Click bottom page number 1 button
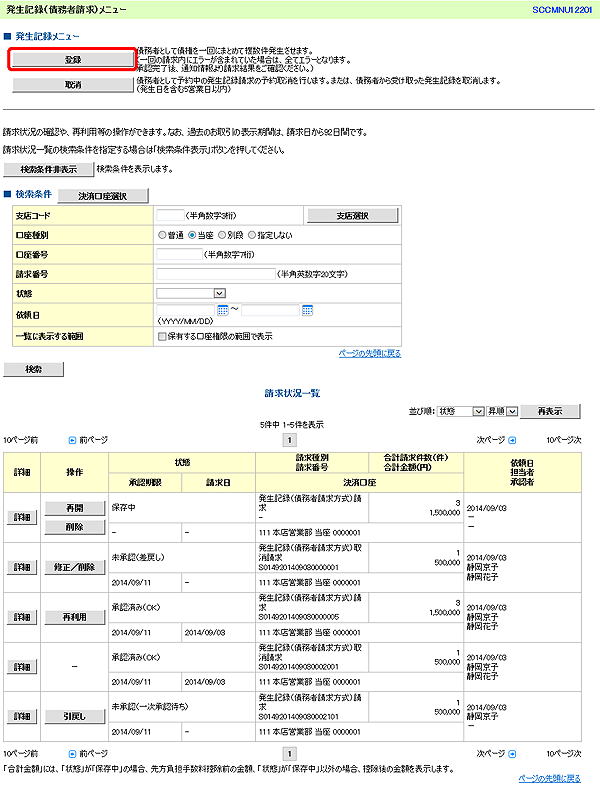600x790 pixels. [x=289, y=754]
